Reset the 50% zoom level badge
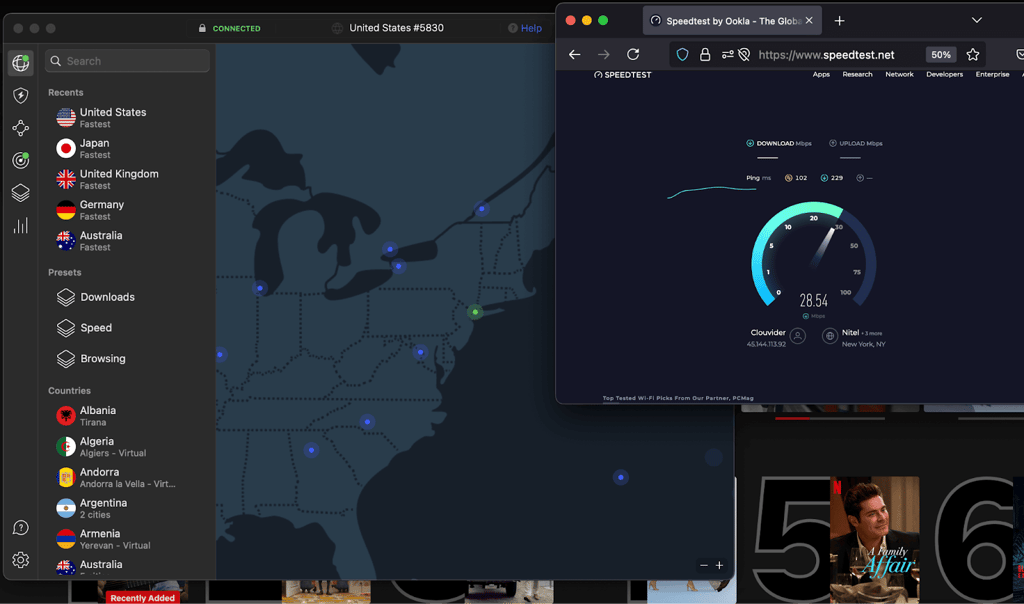This screenshot has height=604, width=1024. (940, 55)
